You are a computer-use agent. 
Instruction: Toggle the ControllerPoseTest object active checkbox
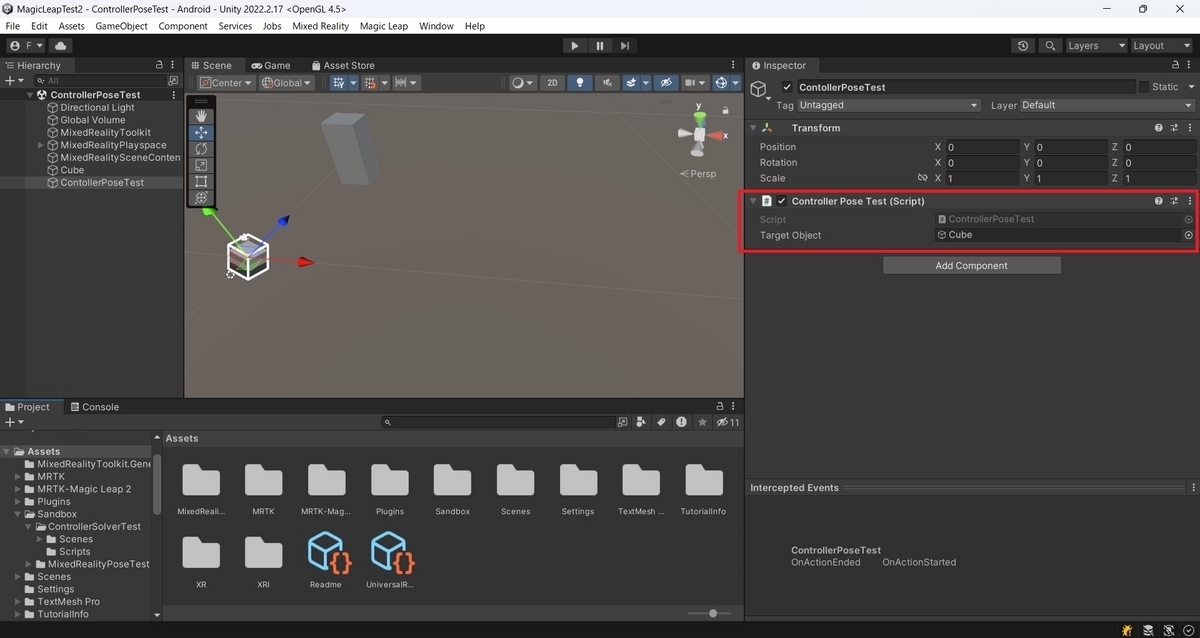(787, 87)
